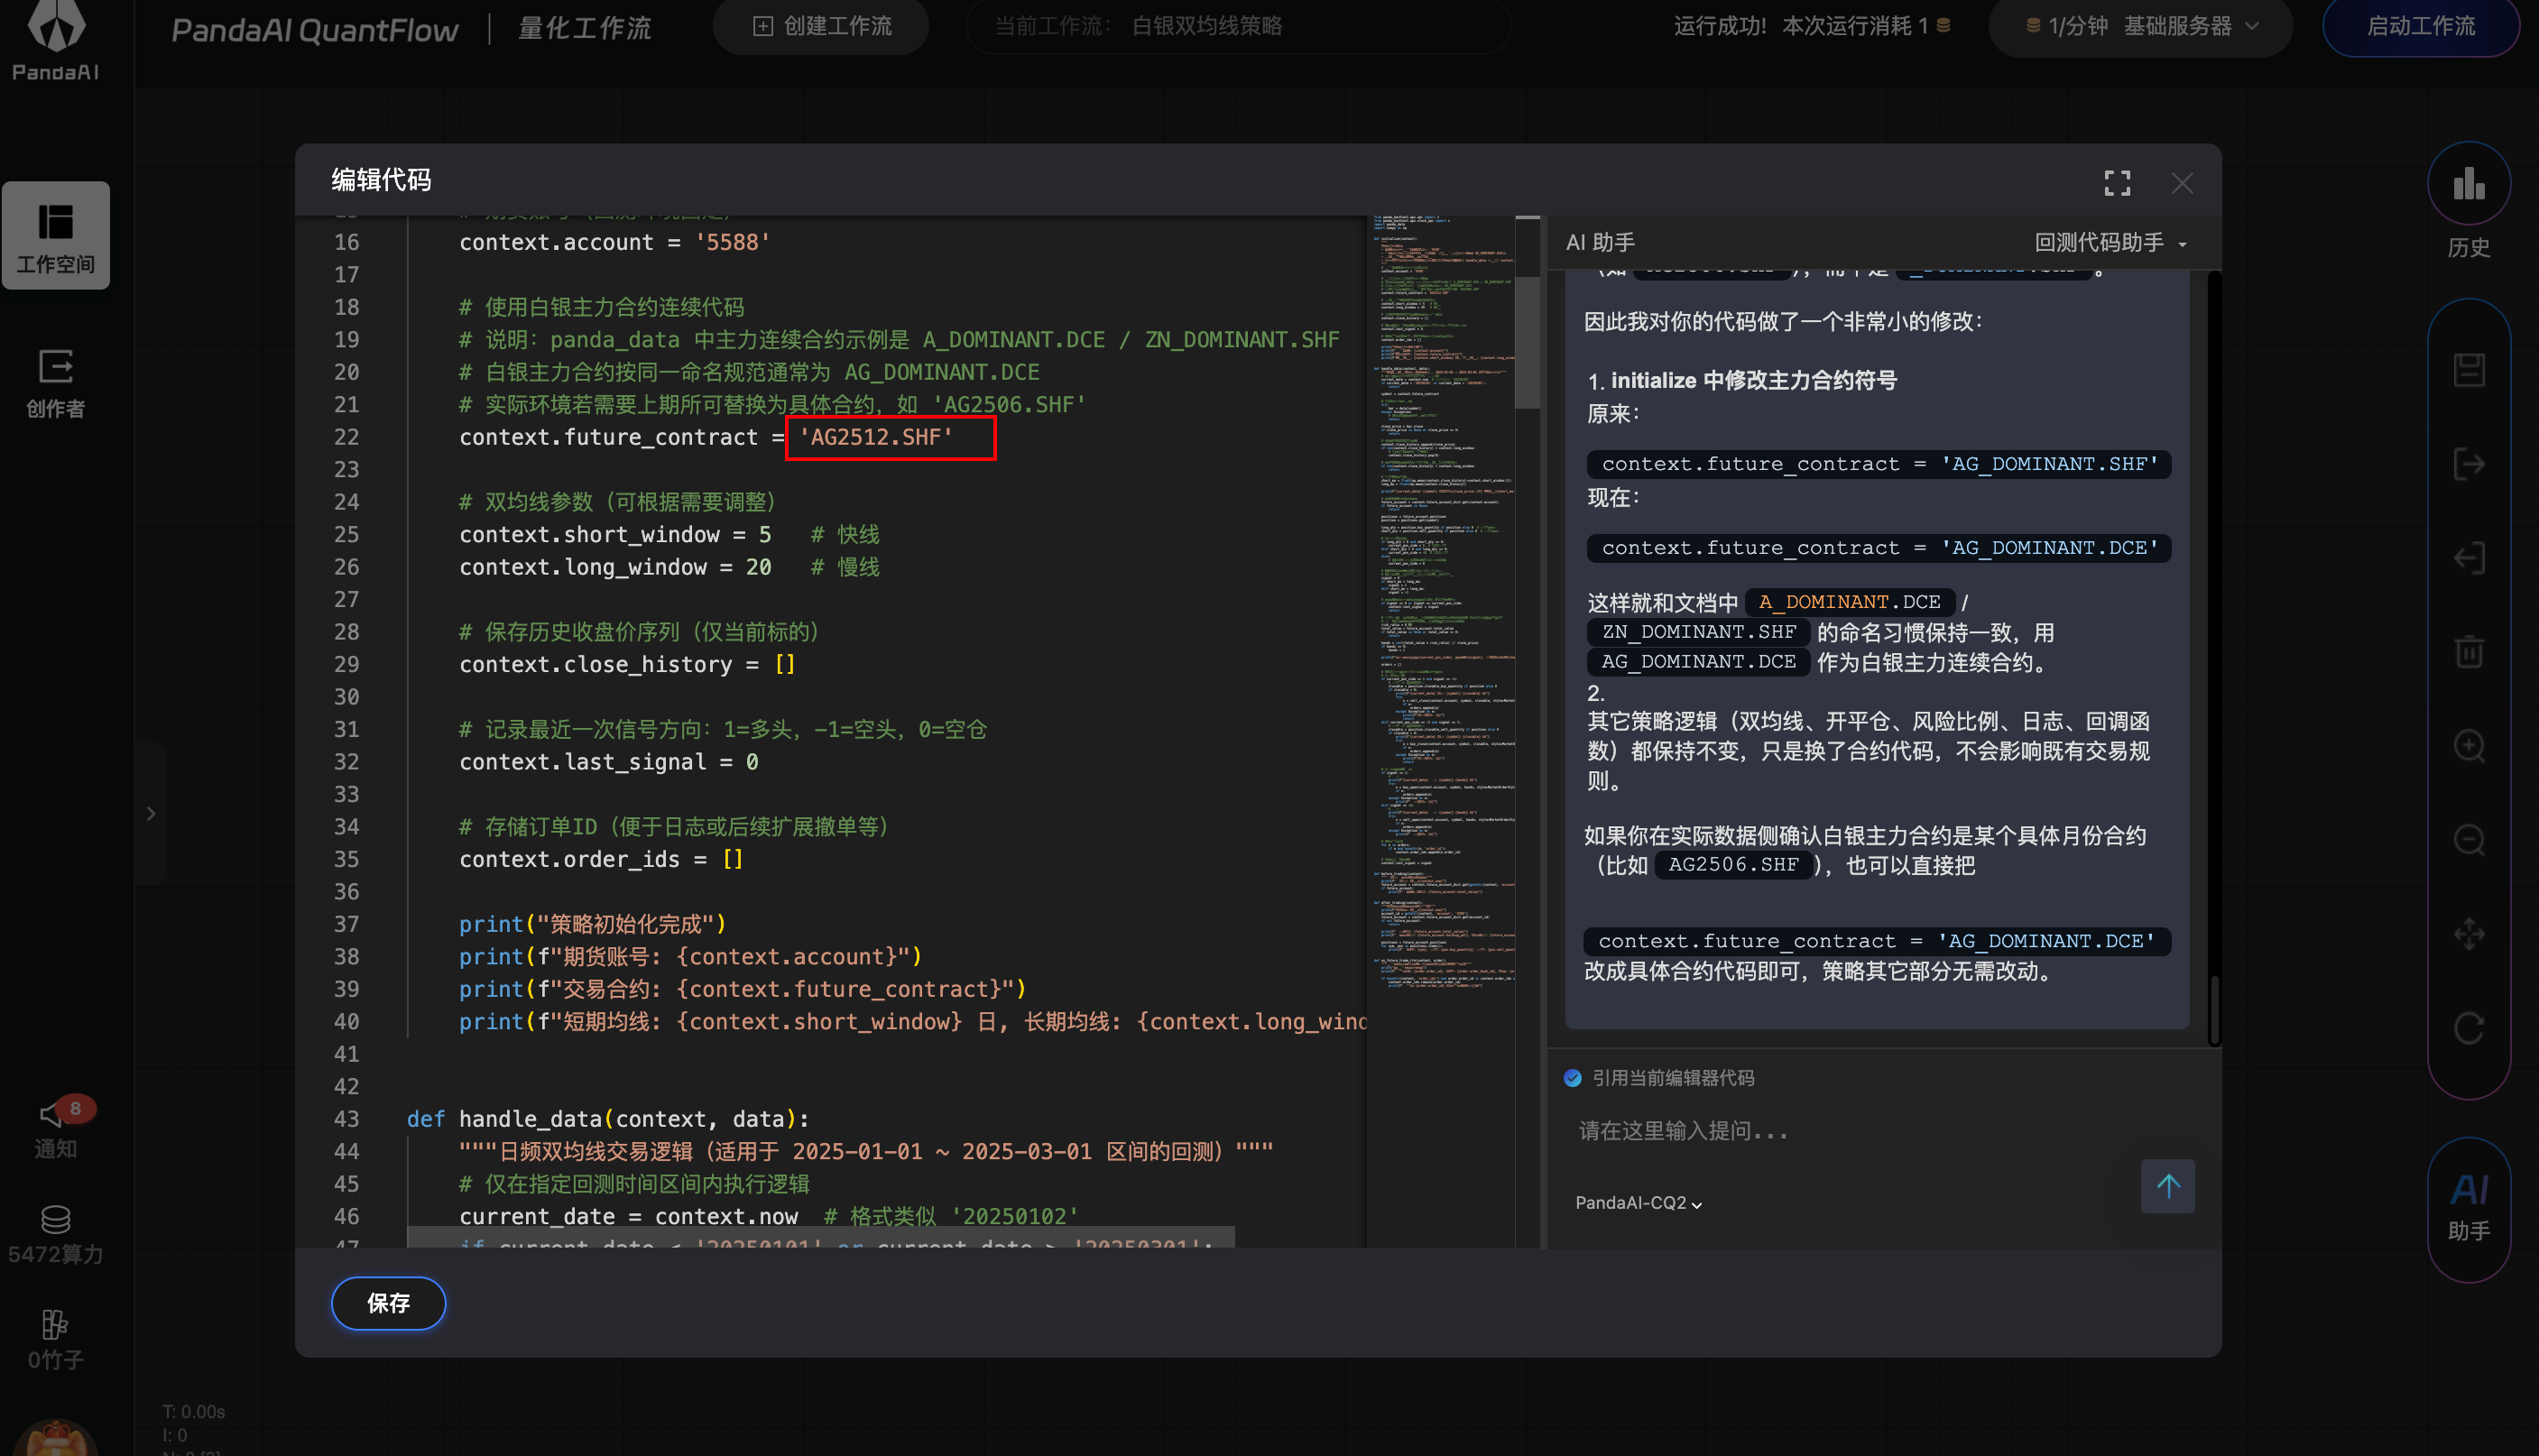Click the A_DOMINANT.DCE chip in AI panel

(x=1849, y=602)
